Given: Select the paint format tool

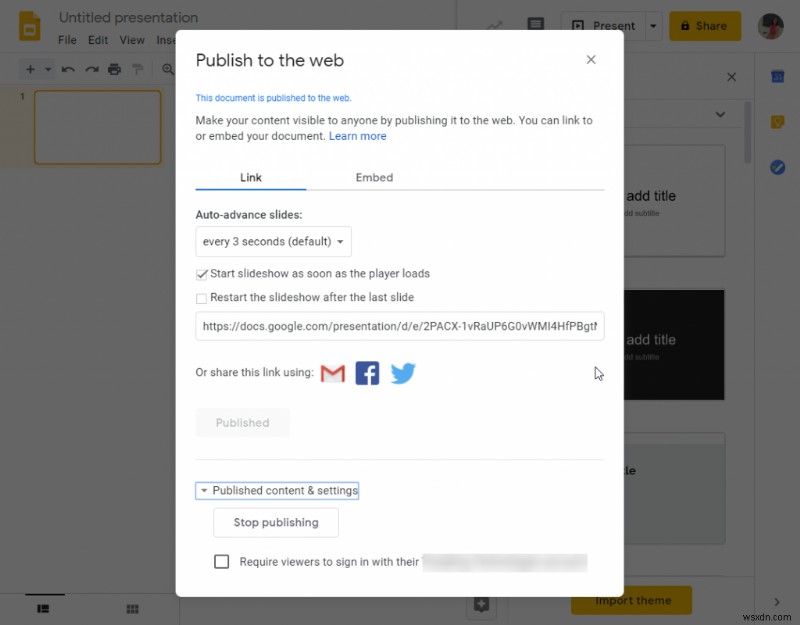Looking at the screenshot, I should (137, 69).
